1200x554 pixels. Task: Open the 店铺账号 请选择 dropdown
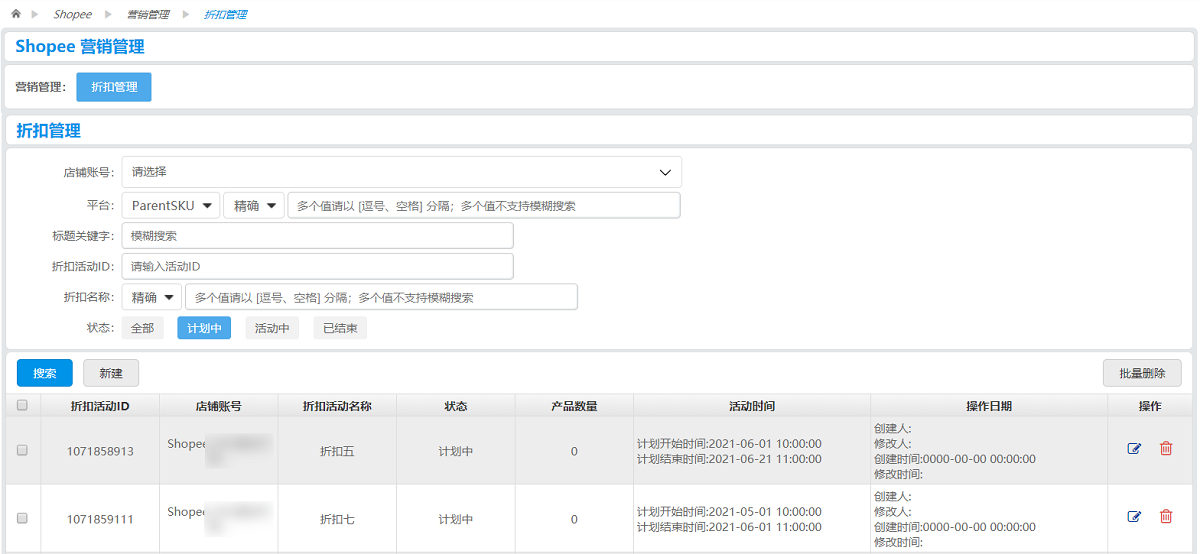(x=402, y=172)
